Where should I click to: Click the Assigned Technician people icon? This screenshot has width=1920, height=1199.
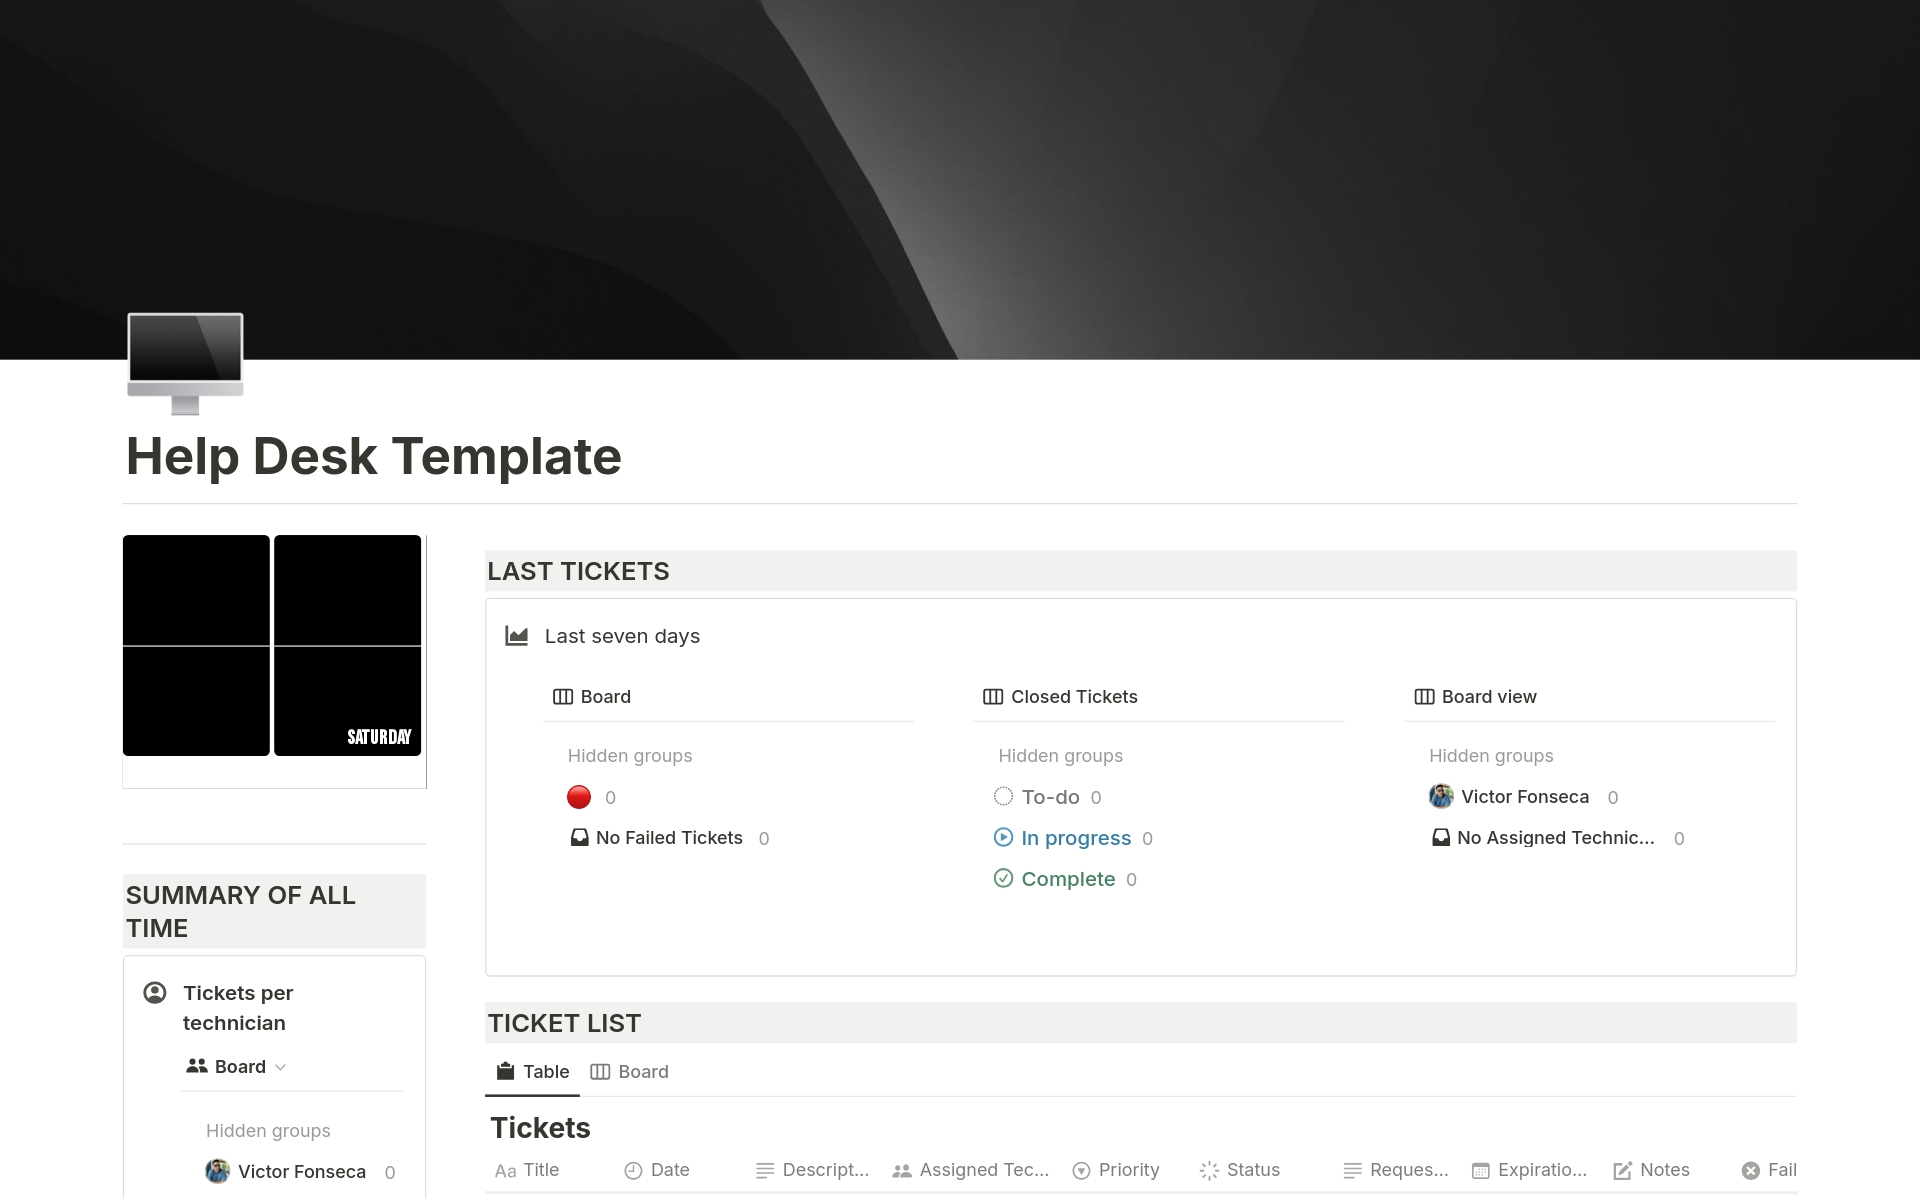(901, 1170)
